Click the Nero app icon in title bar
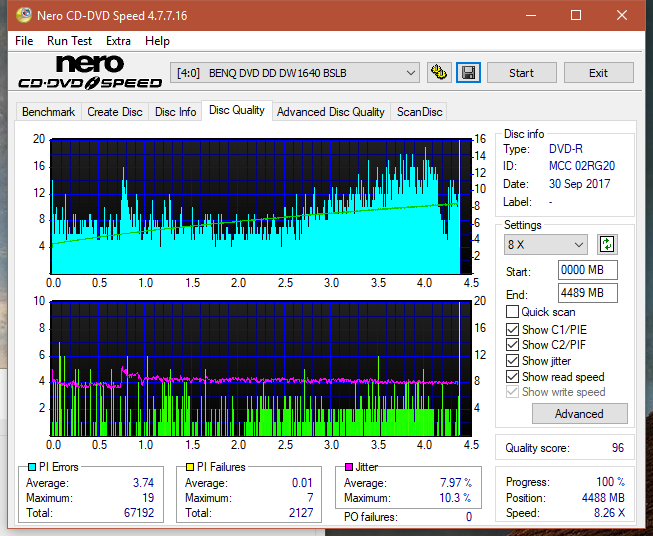 click(x=24, y=15)
